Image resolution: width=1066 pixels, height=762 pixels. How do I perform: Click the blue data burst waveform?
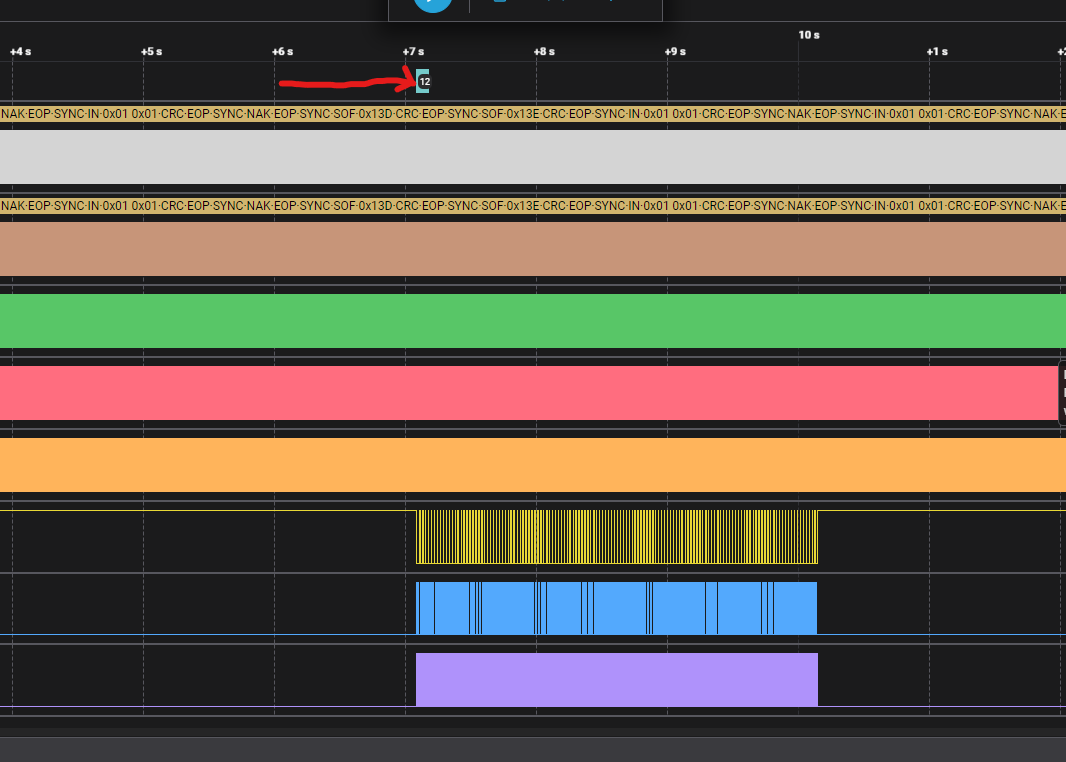tap(616, 608)
